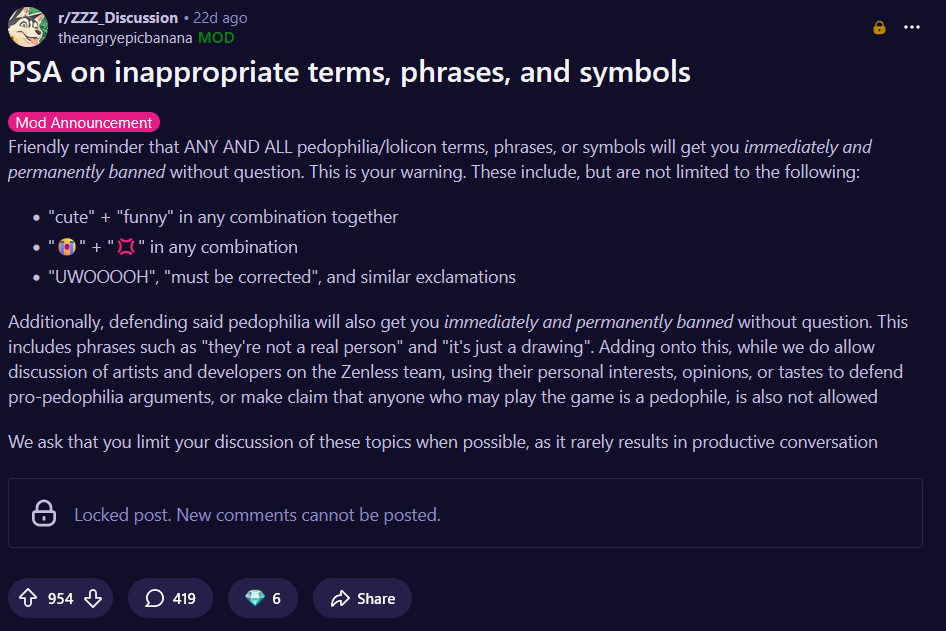Viewport: 946px width, 631px height.
Task: Select the Mod Announcement flair tag
Action: click(84, 123)
